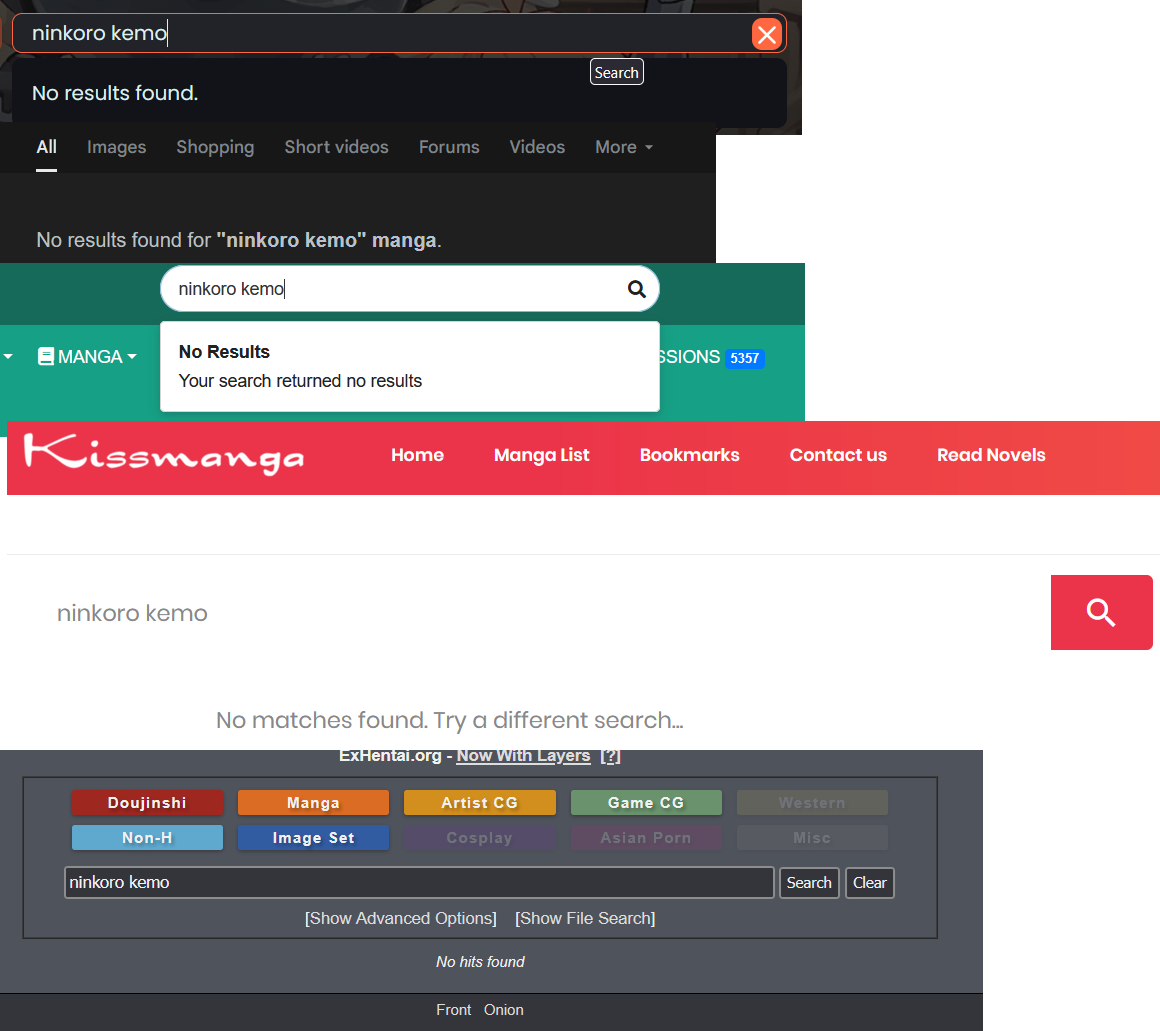Toggle the Artist CG category
Screen dimensions: 1160x1031
click(479, 802)
